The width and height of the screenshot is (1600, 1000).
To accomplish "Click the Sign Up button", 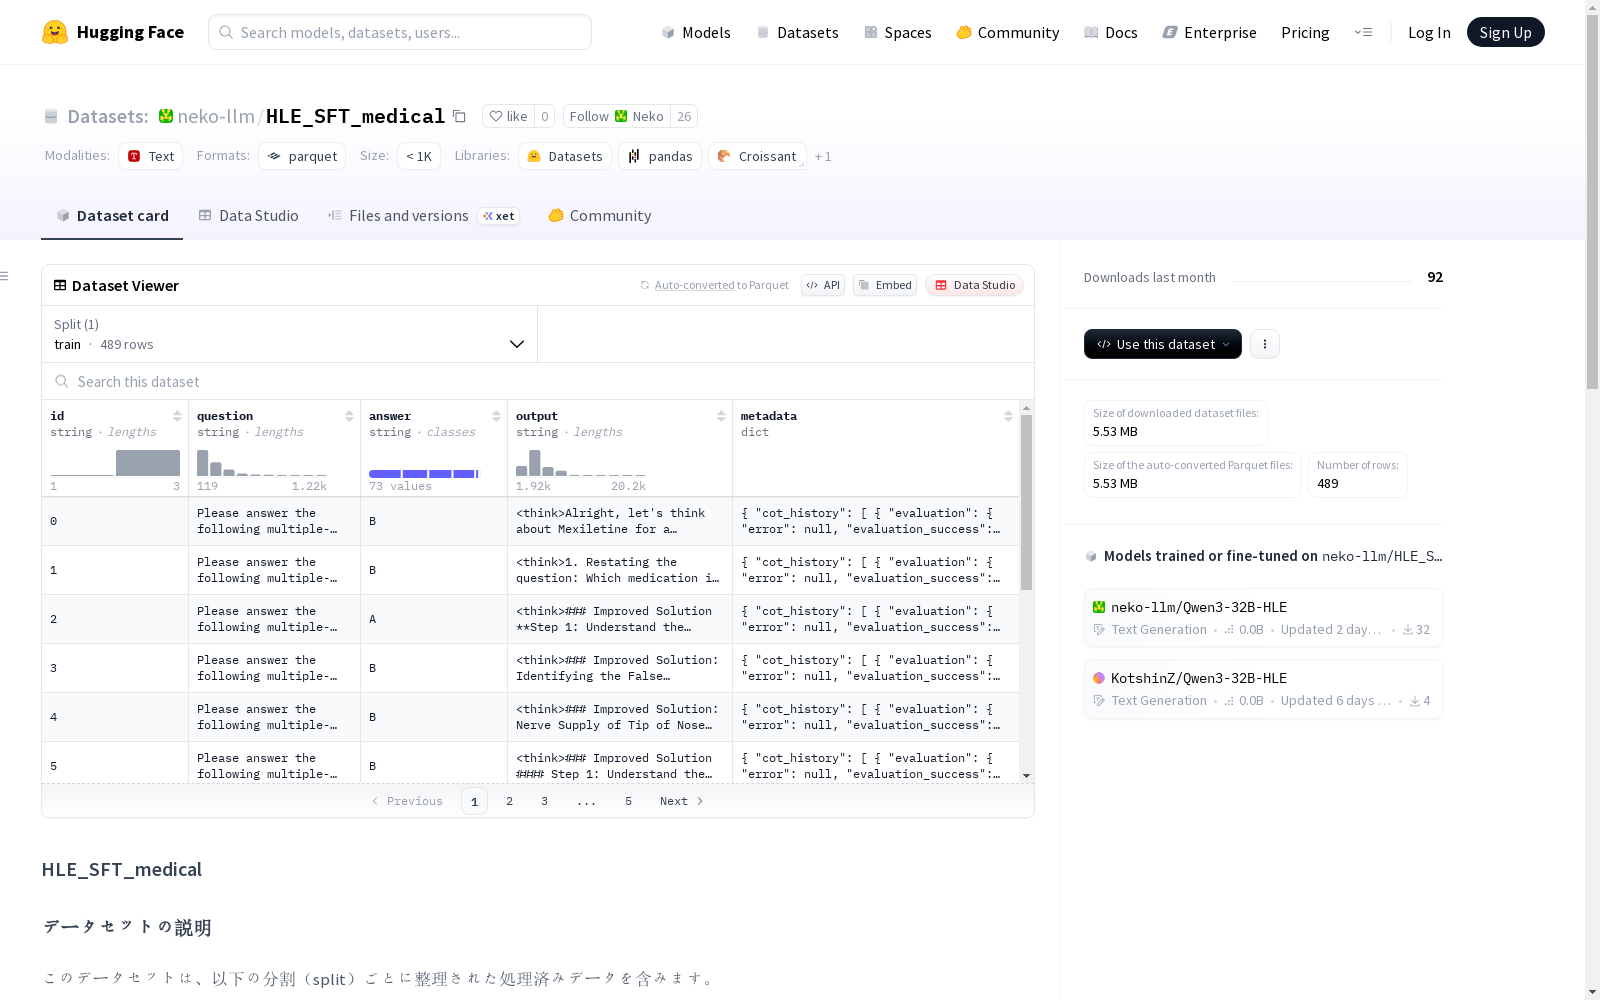I will (x=1505, y=32).
